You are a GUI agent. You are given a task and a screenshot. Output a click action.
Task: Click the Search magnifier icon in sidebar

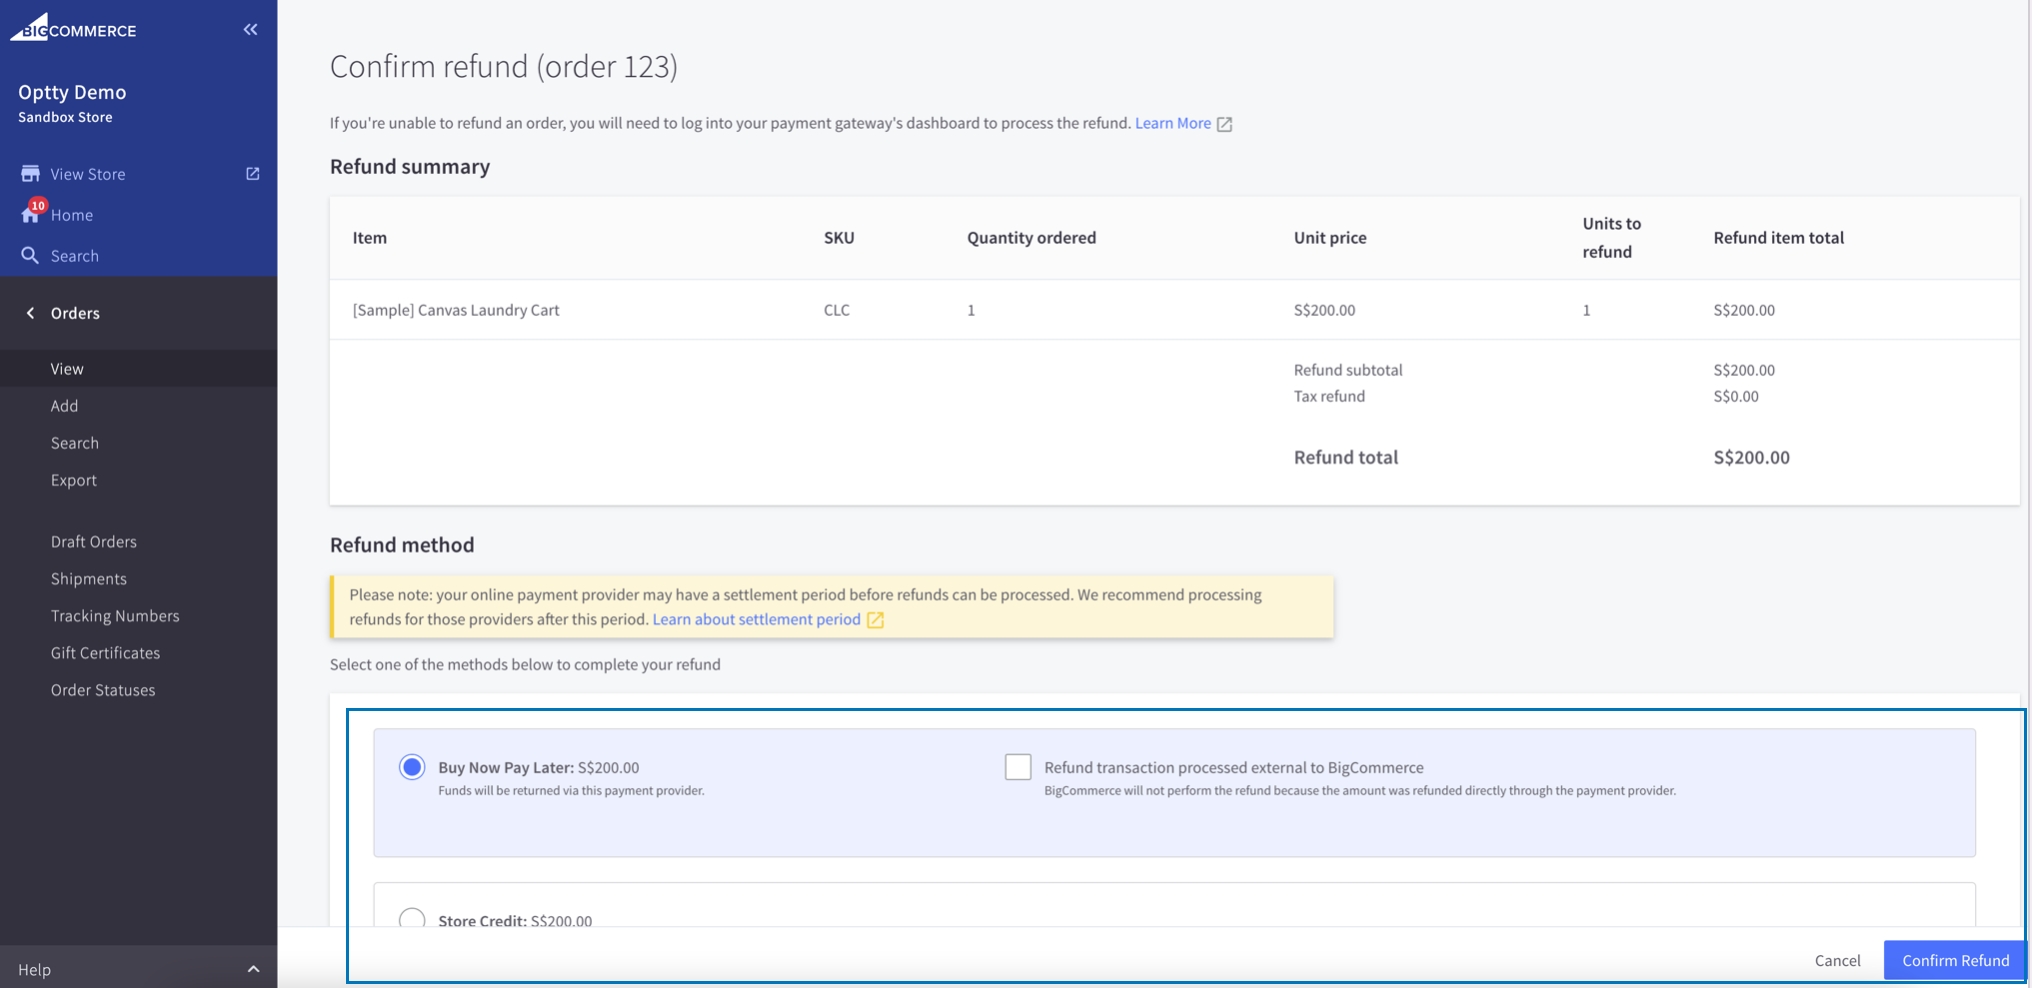[30, 256]
